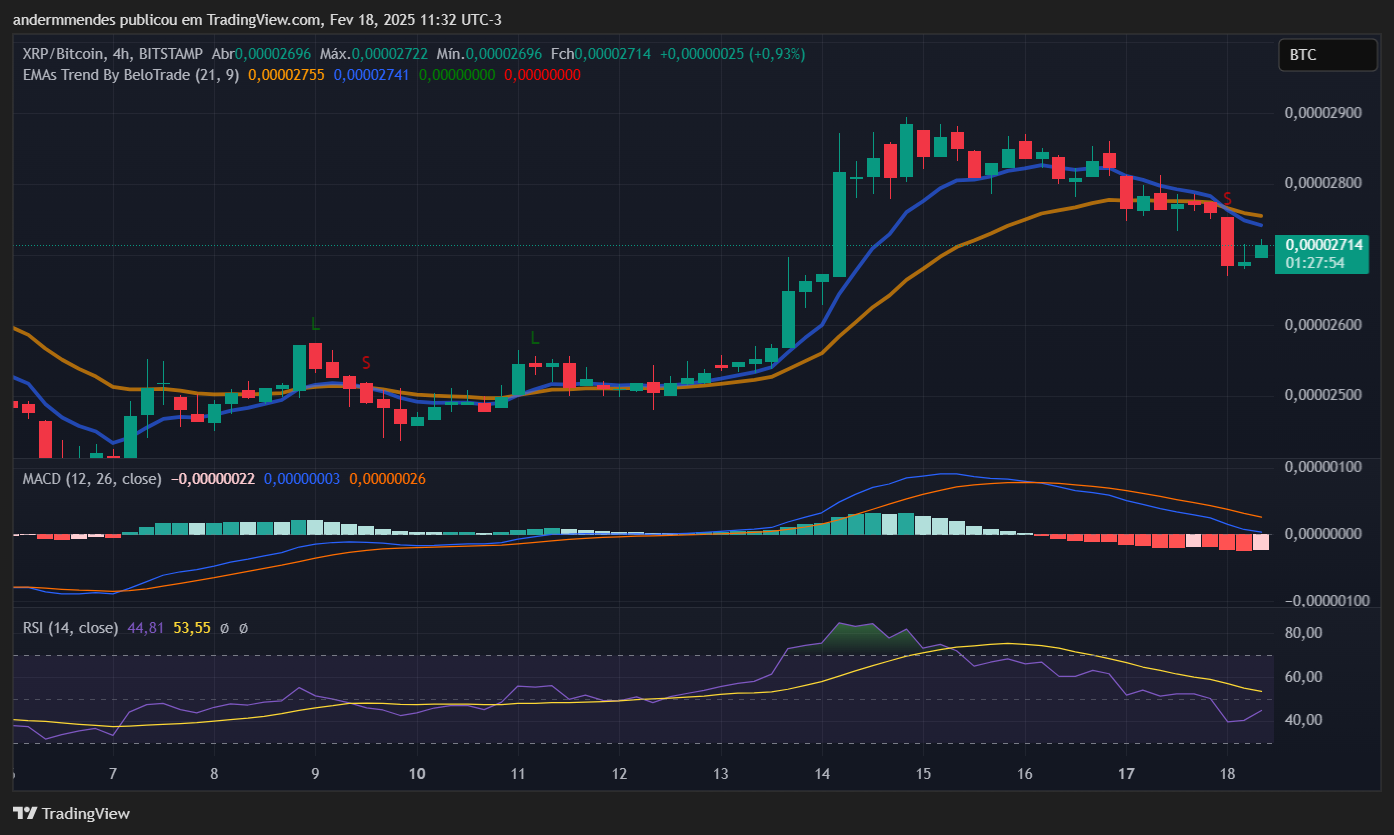Click the MACD histogram value −0,00000022
The height and width of the screenshot is (835, 1394).
point(213,479)
